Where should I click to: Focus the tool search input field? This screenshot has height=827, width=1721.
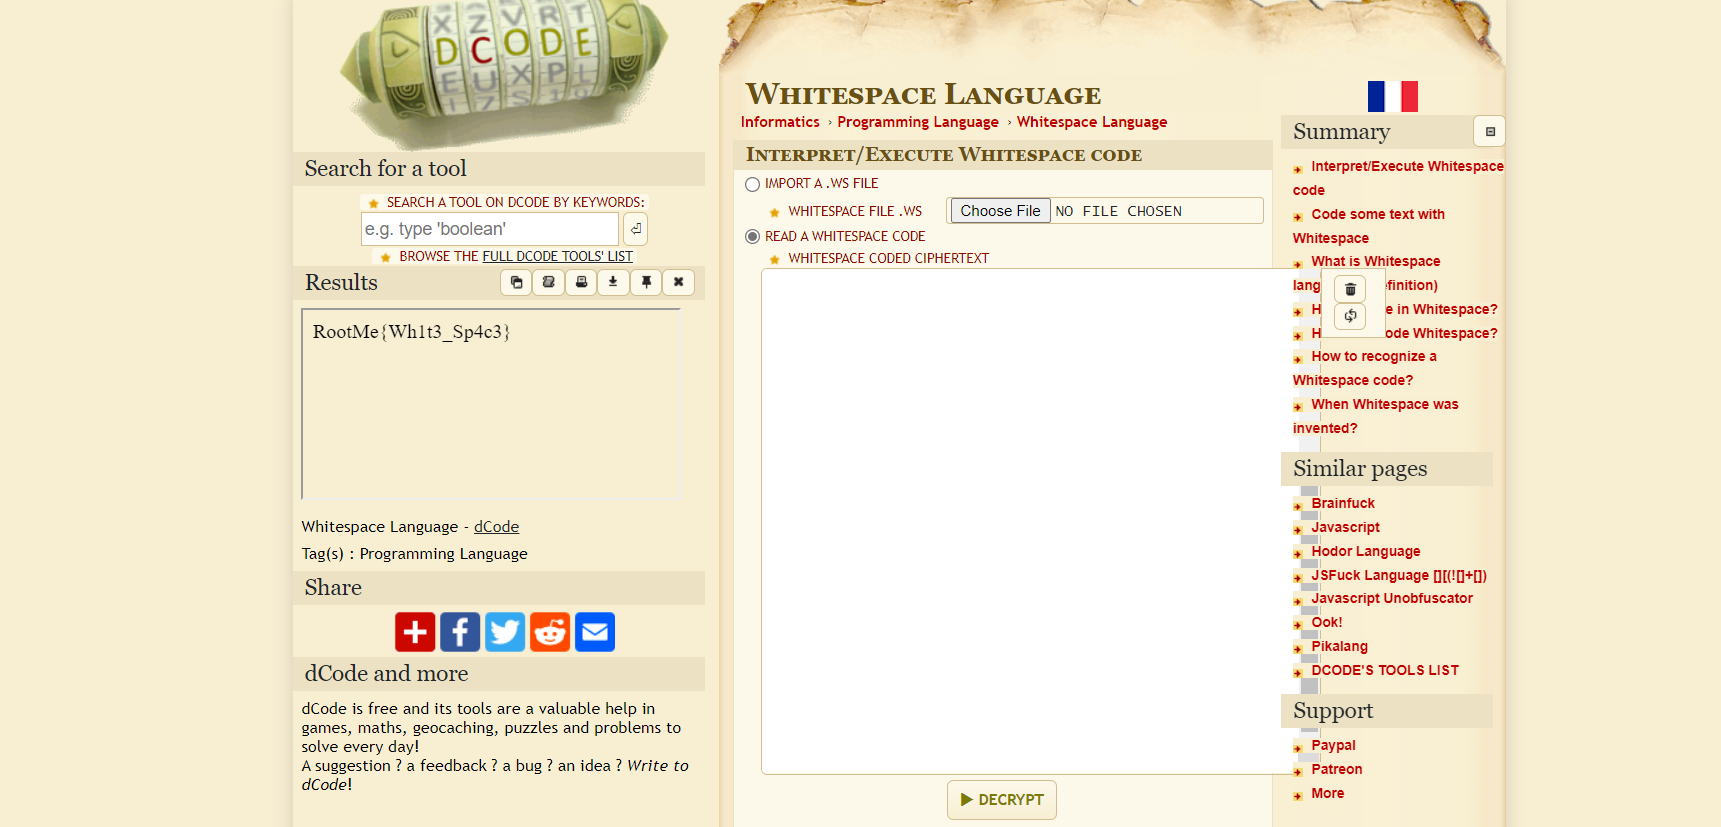click(490, 229)
